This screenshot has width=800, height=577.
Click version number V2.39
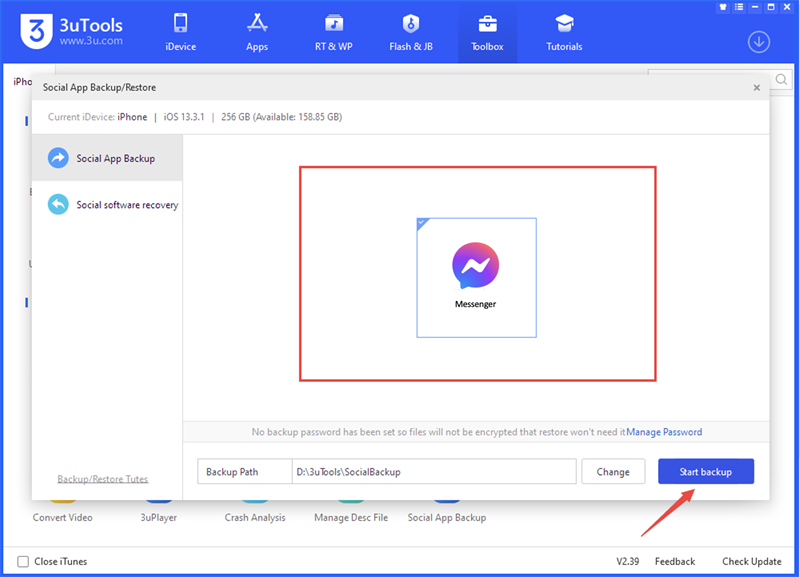(x=628, y=561)
